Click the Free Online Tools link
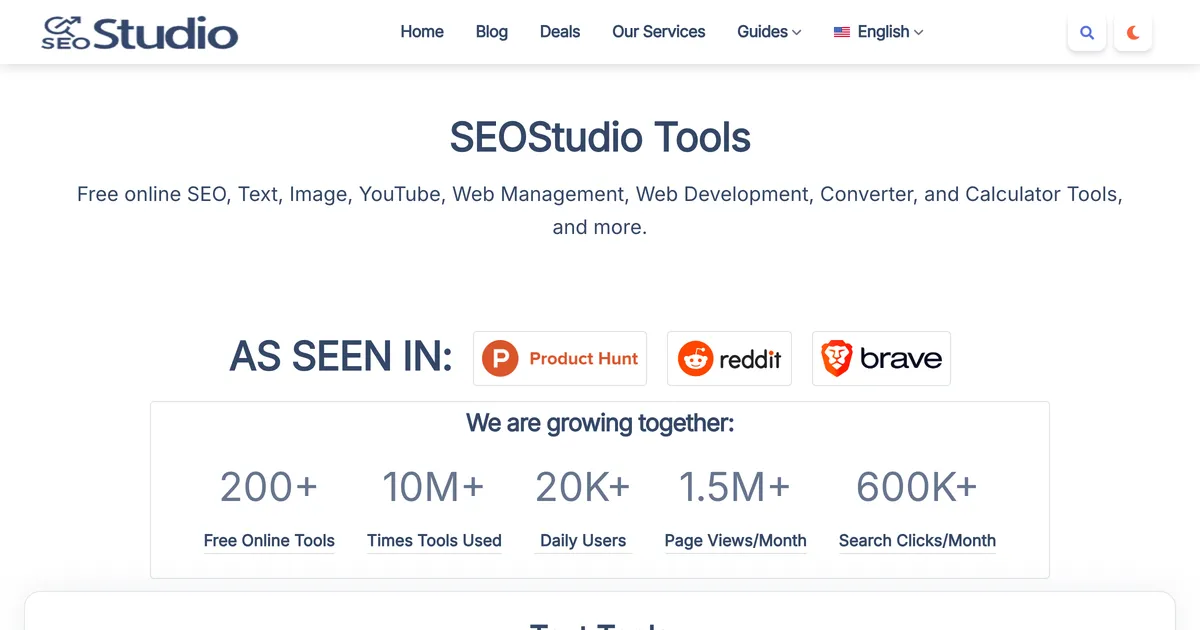 coord(268,540)
